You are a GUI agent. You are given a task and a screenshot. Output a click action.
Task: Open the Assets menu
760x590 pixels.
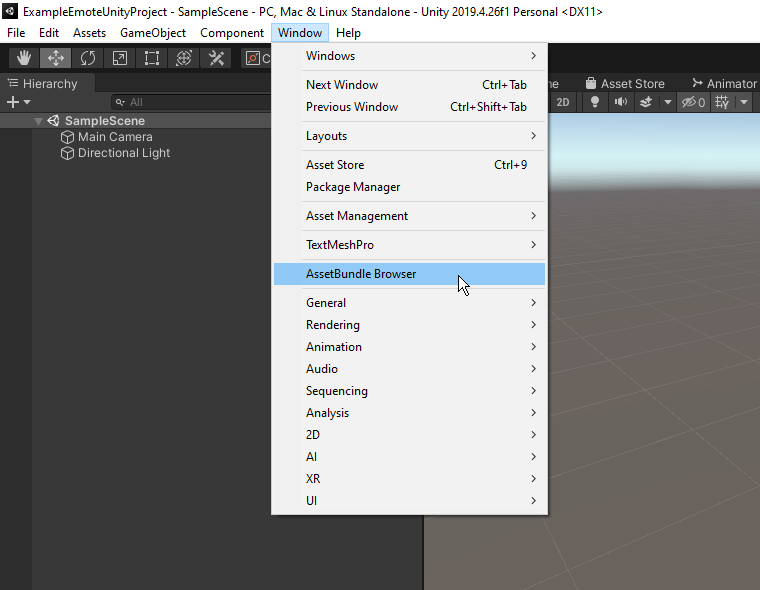89,33
